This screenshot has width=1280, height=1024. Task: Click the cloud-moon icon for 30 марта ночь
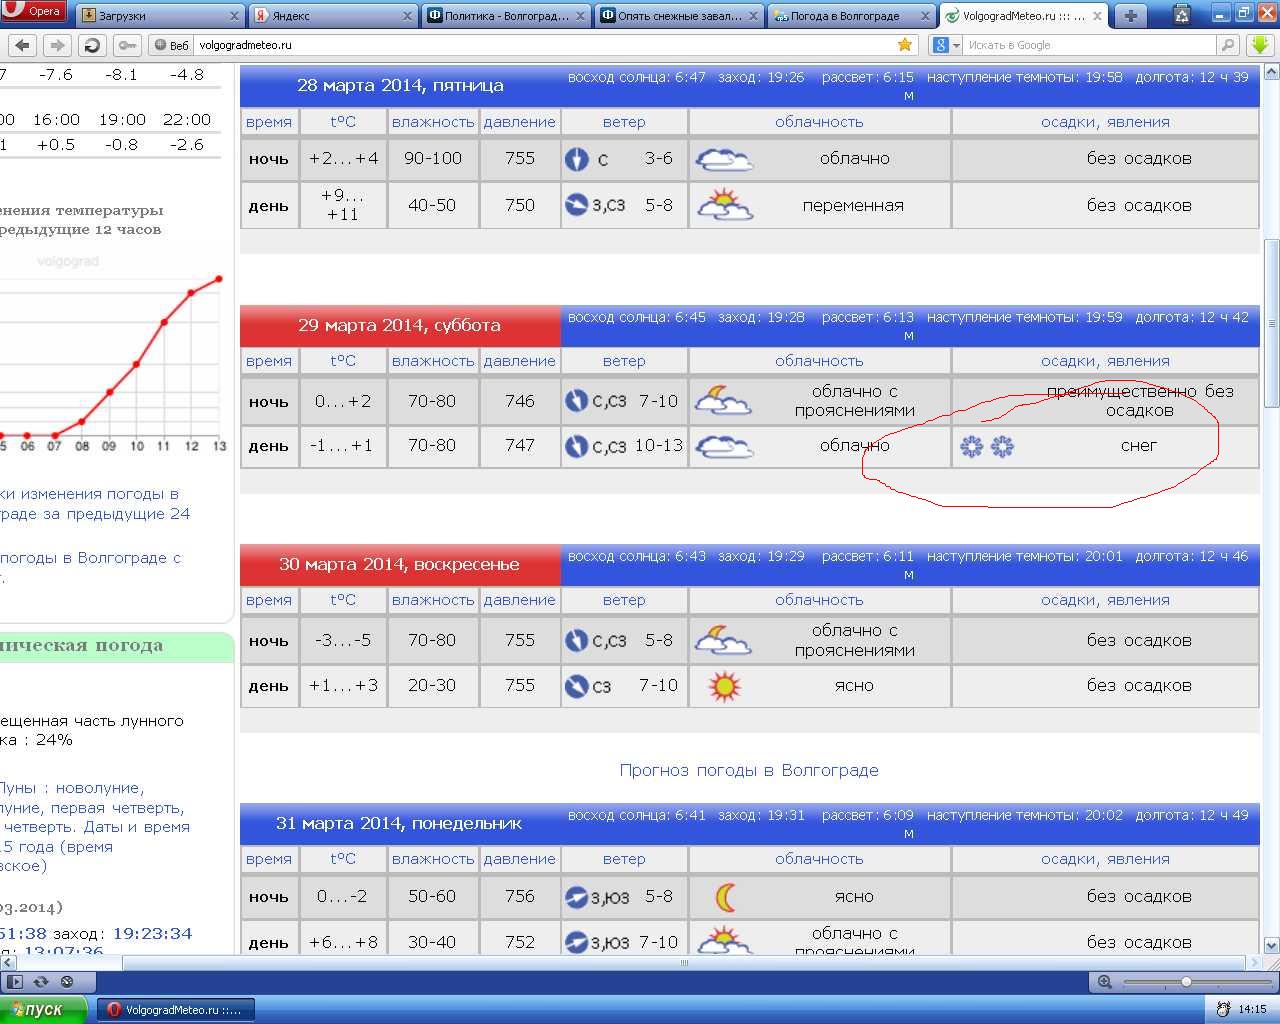click(x=723, y=640)
